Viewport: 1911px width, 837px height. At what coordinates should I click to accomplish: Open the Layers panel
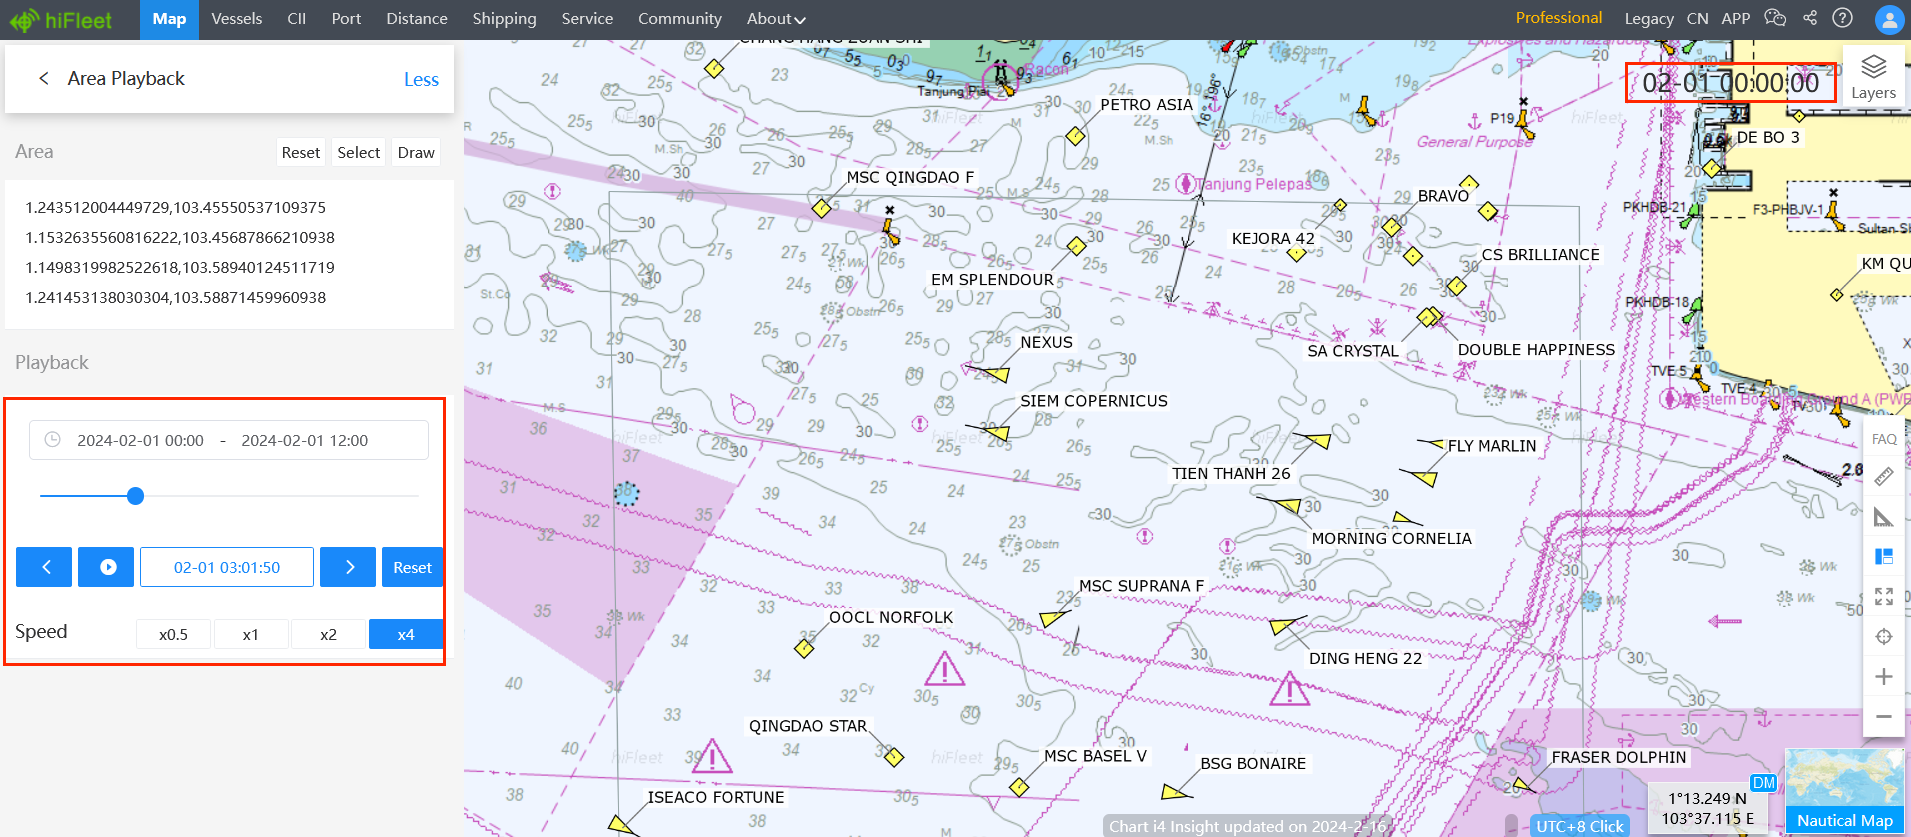1873,77
